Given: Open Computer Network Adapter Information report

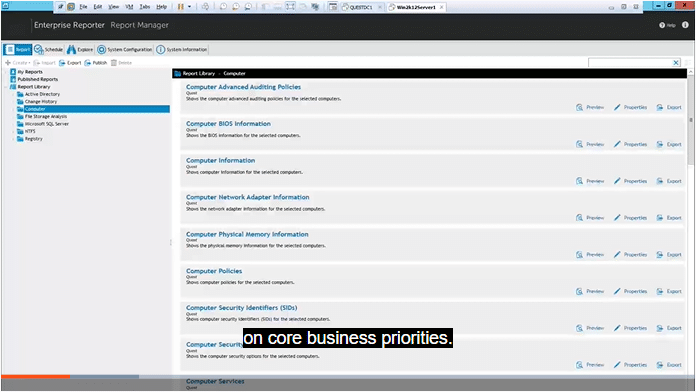Looking at the screenshot, I should point(248,197).
